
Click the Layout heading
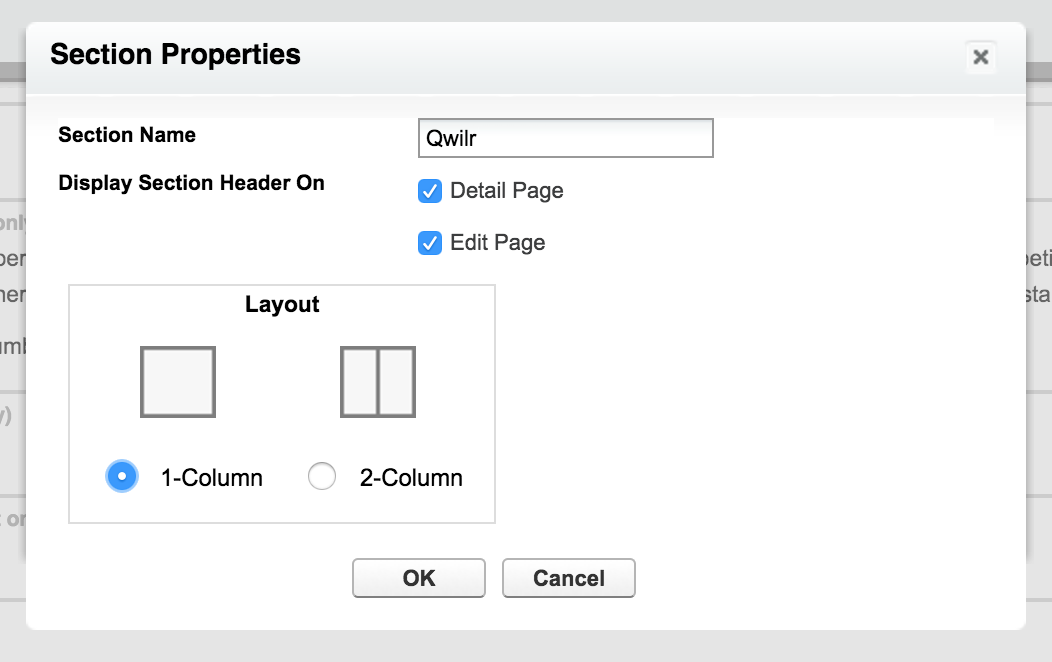tap(282, 305)
